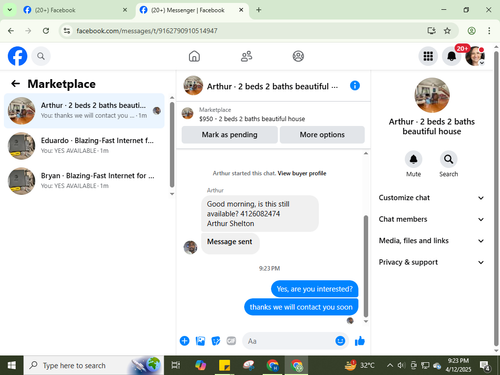The height and width of the screenshot is (375, 500).
Task: Open the Groups icon in top nav
Action: coord(298,56)
